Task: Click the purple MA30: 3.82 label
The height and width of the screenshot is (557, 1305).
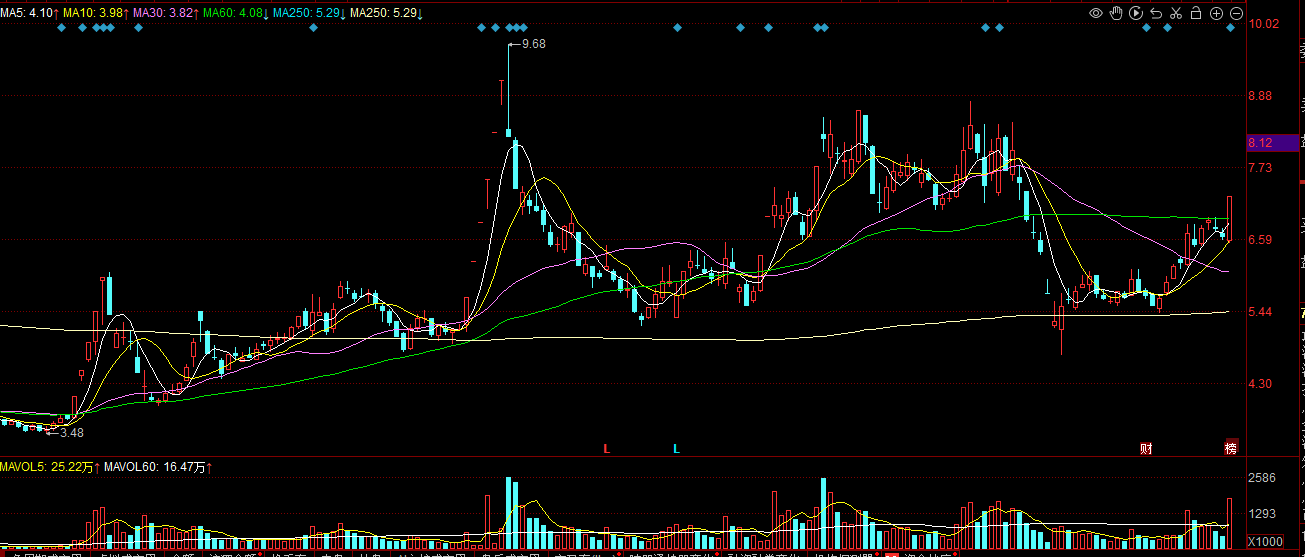Action: pyautogui.click(x=165, y=12)
